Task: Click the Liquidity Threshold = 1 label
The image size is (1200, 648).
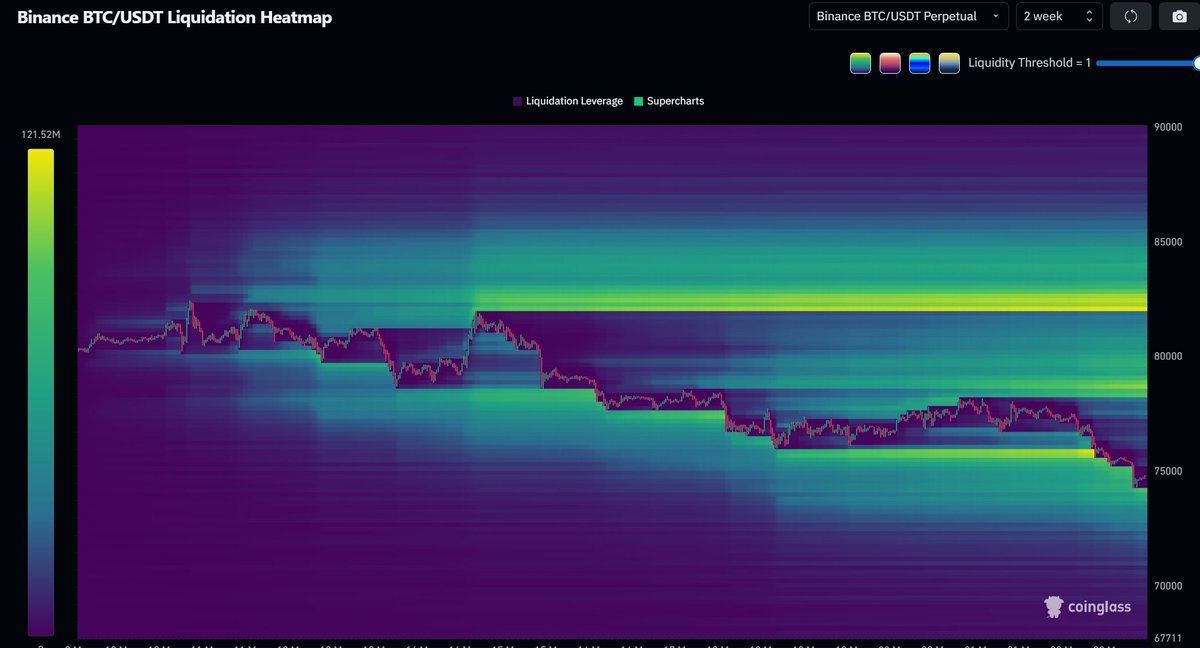Action: (1029, 63)
